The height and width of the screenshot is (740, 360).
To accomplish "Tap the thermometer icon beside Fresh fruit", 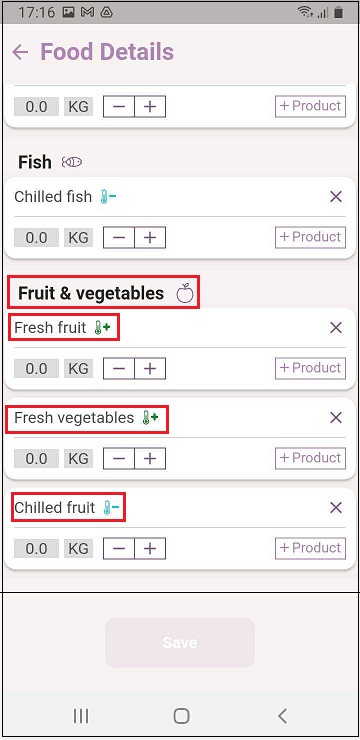I will point(102,328).
